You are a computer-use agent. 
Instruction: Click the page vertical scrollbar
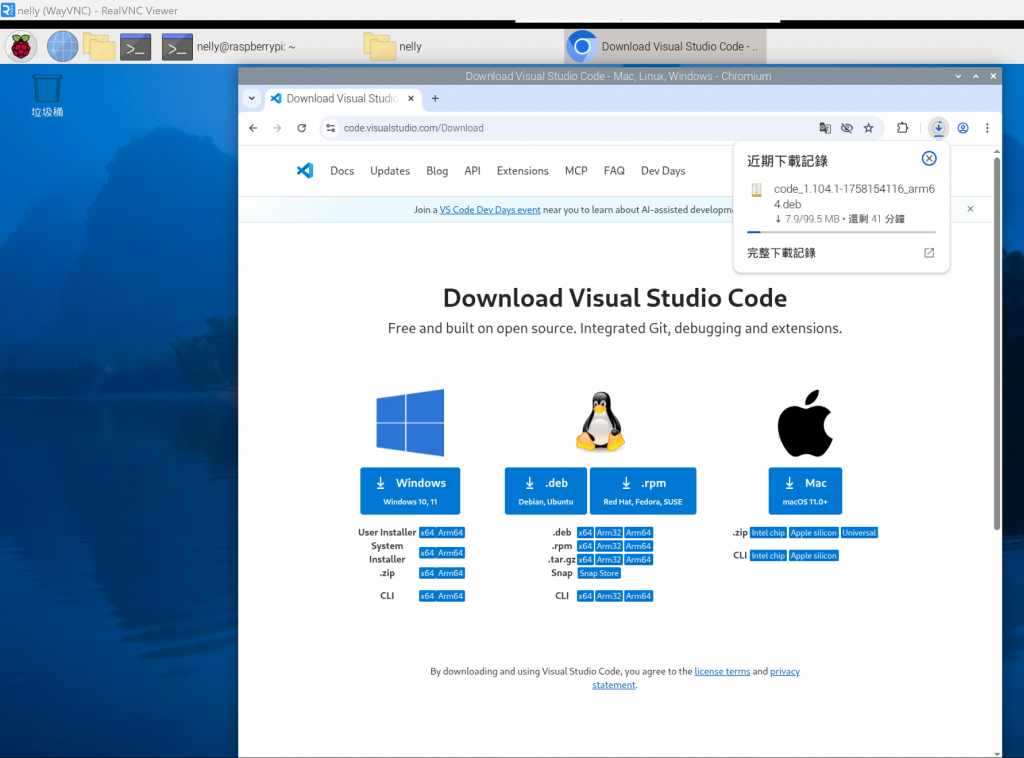(x=997, y=343)
